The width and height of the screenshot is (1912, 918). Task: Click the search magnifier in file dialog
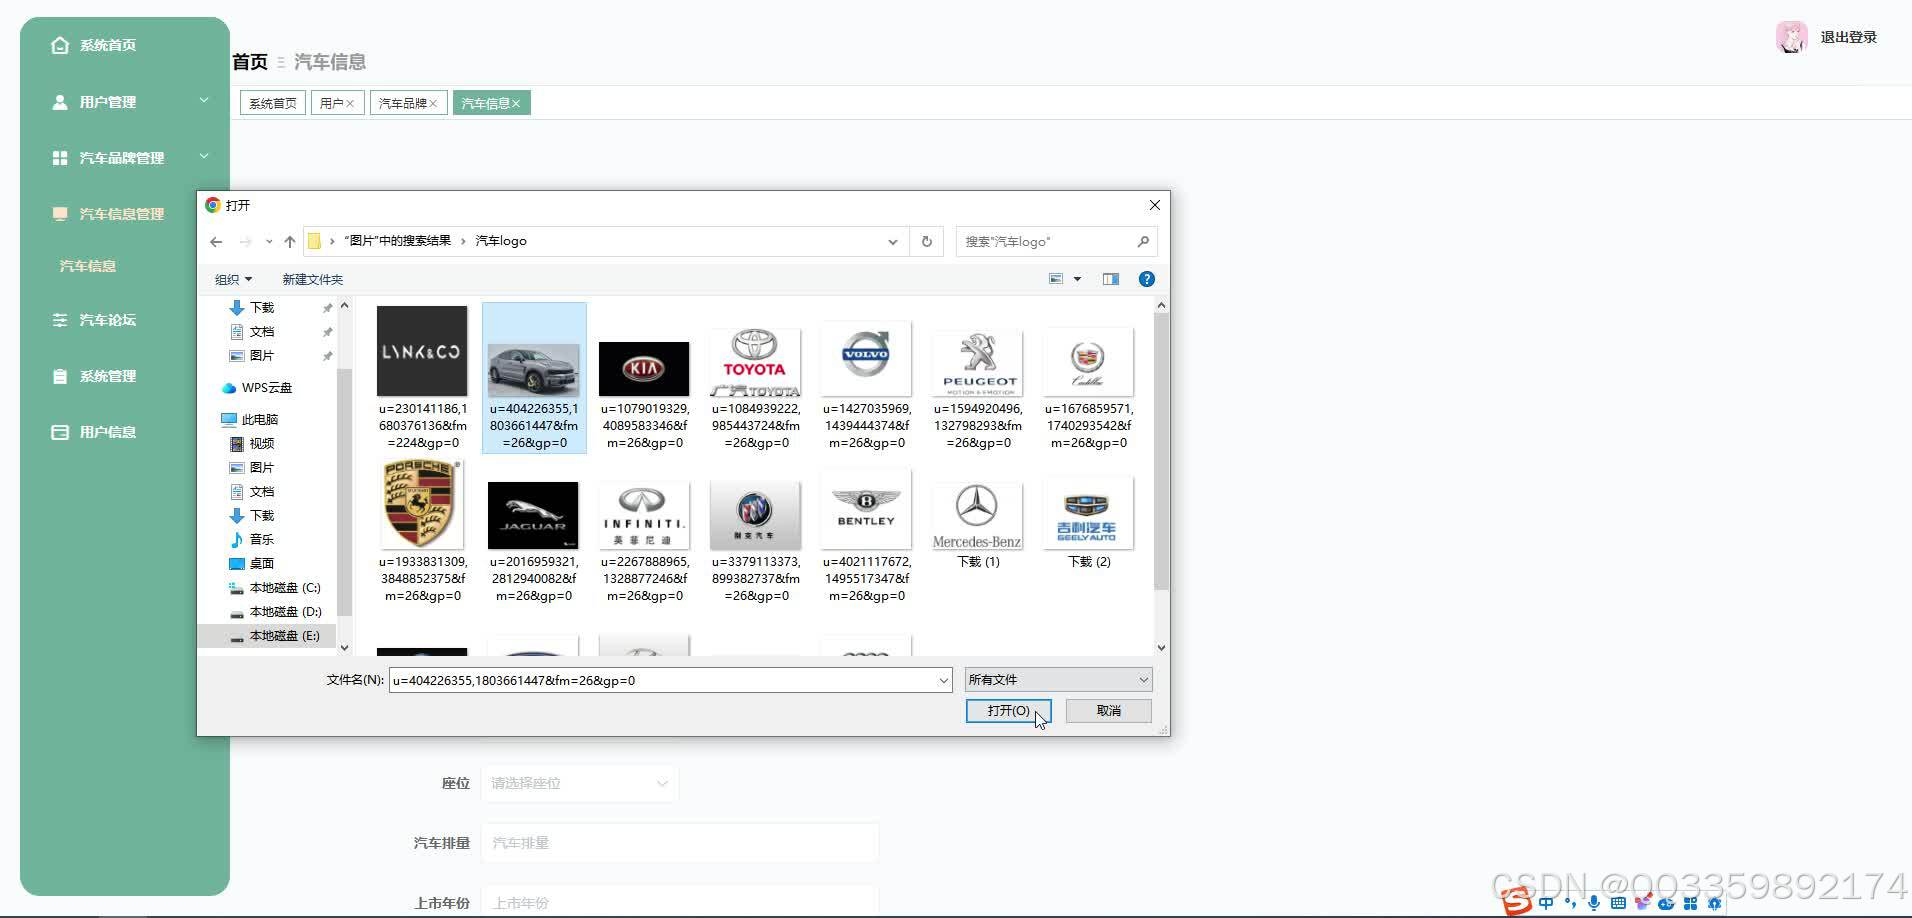coord(1143,241)
